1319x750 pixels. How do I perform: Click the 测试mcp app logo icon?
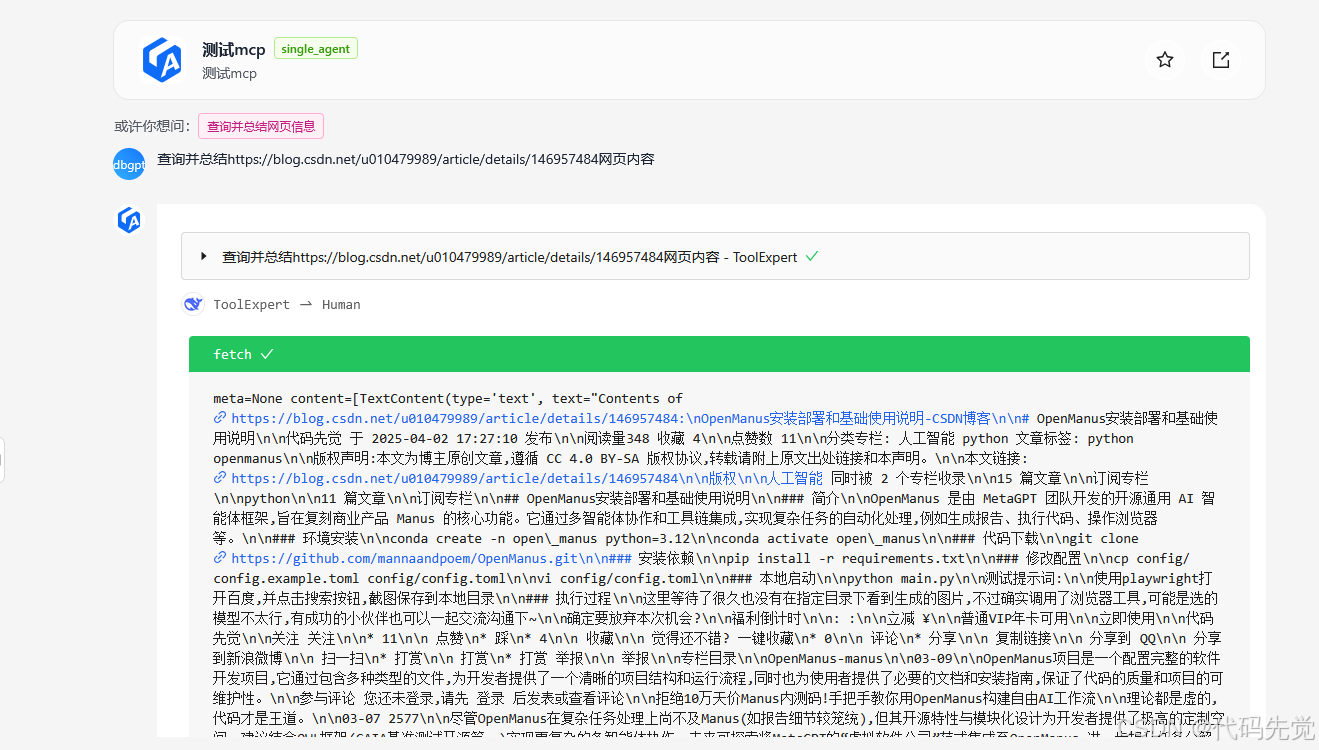pyautogui.click(x=162, y=60)
